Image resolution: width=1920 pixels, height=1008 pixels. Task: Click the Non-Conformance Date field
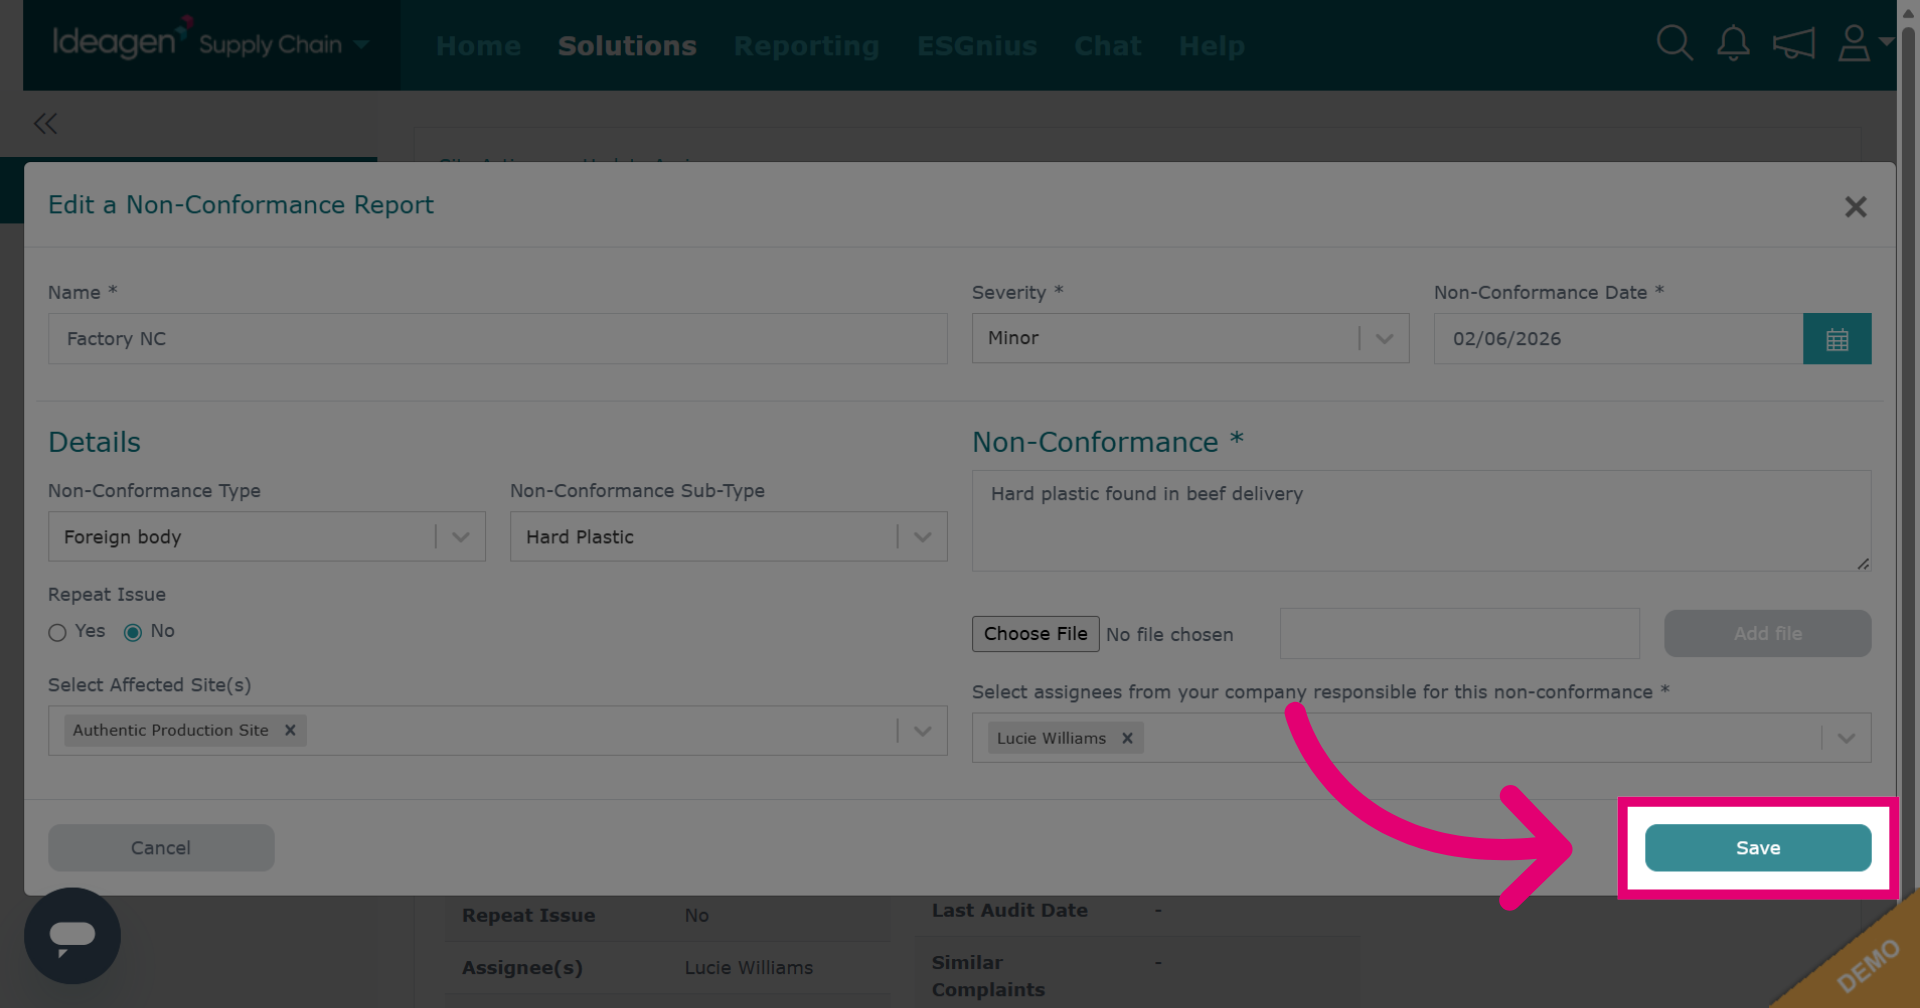(x=1618, y=339)
